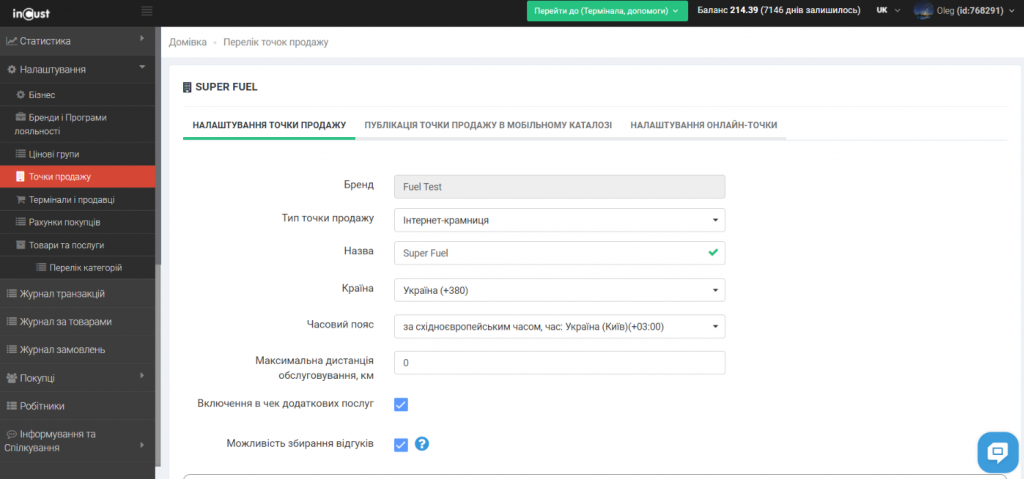The image size is (1024, 479).
Task: Click the Назва input field
Action: point(550,254)
